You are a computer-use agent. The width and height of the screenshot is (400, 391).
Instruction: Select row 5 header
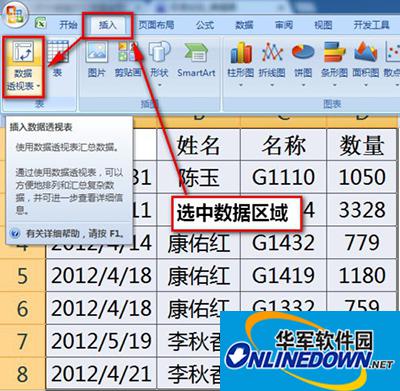(x=22, y=276)
